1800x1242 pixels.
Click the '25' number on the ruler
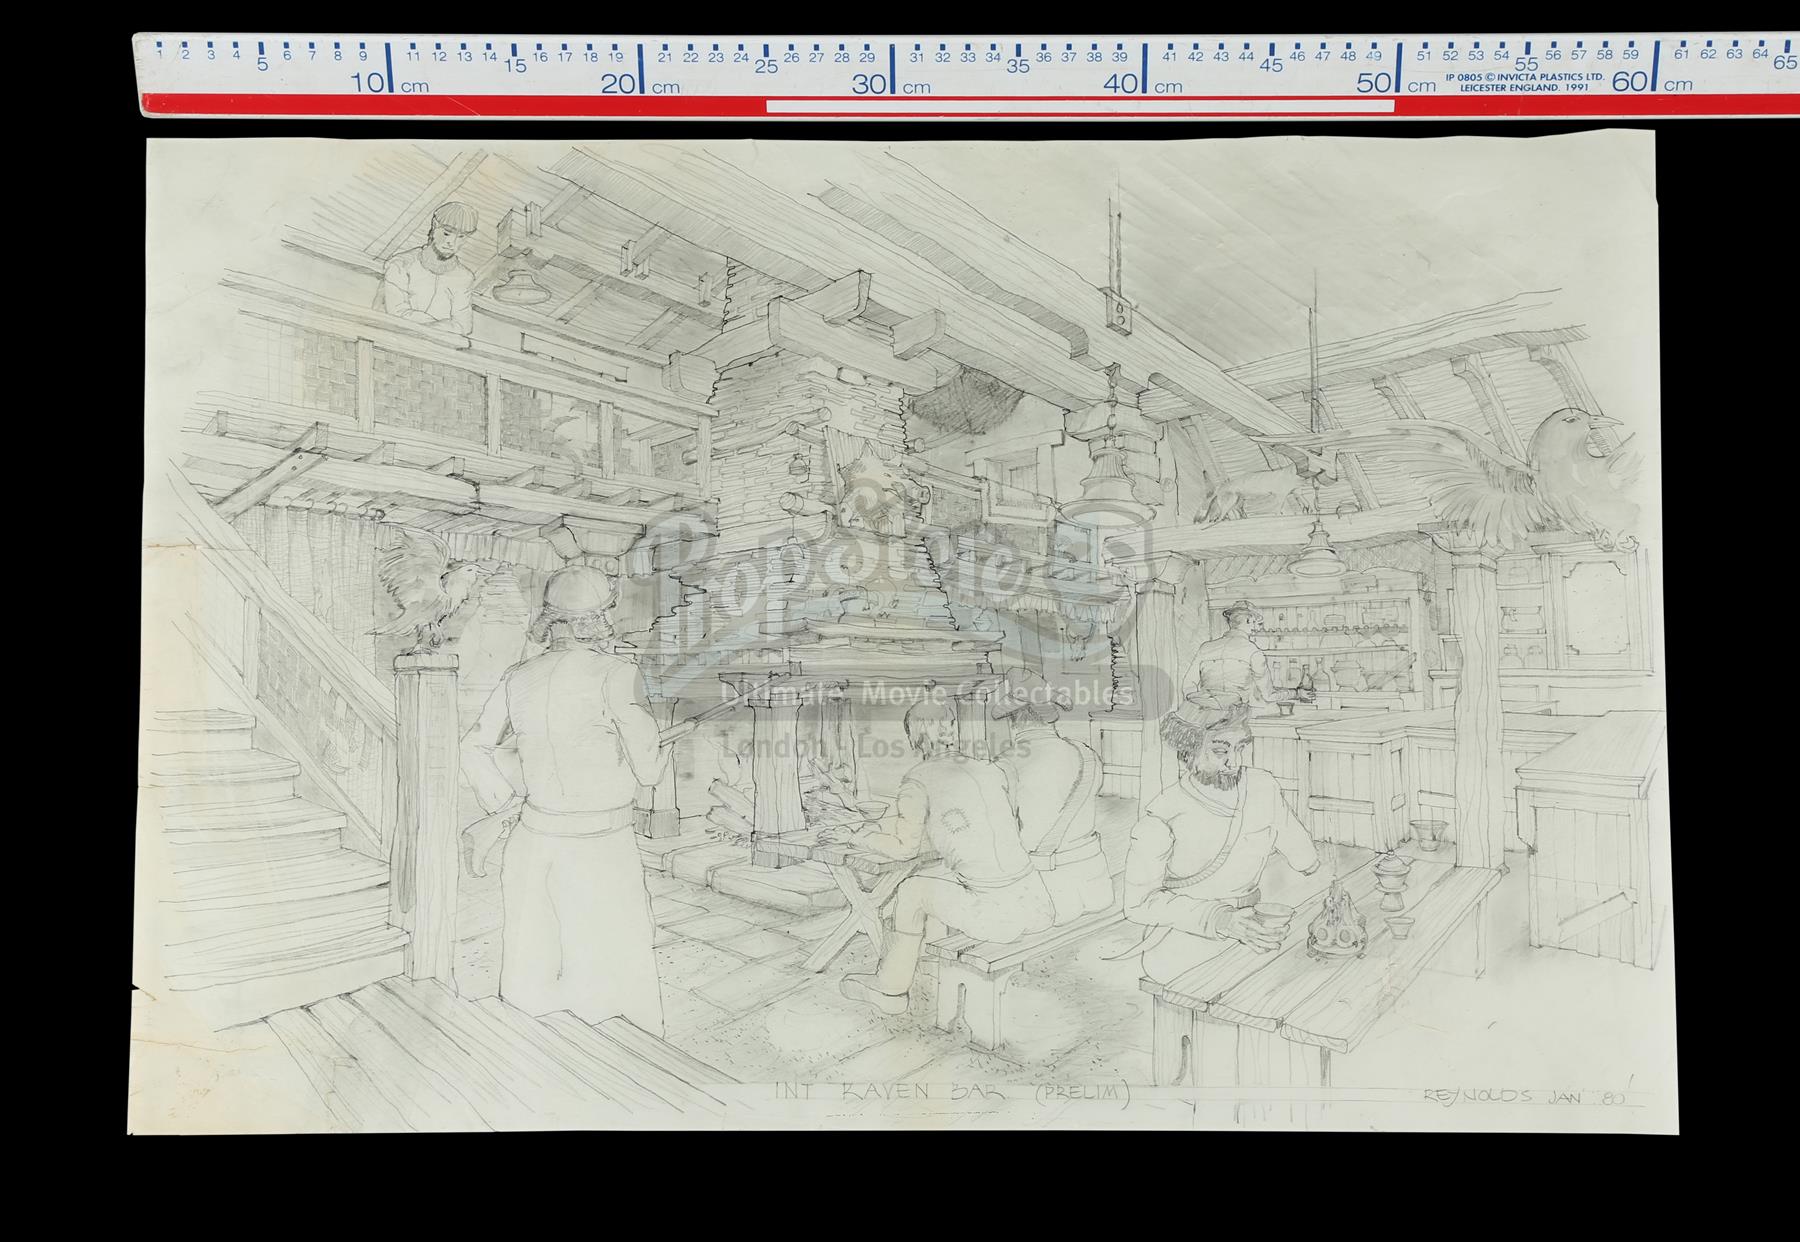(767, 66)
